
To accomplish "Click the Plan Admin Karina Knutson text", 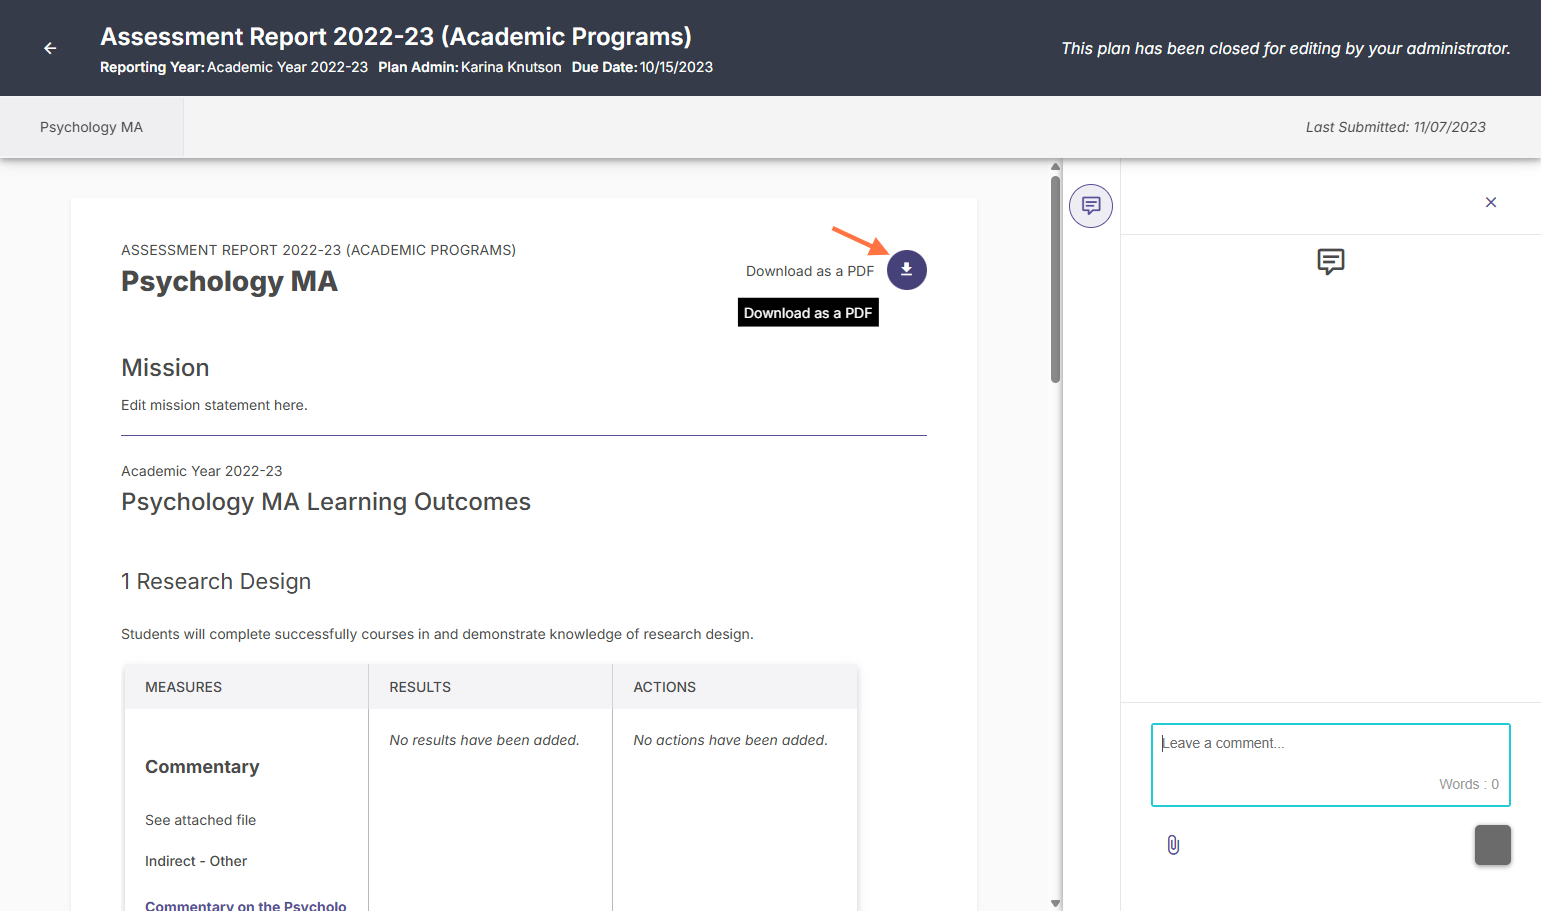I will pyautogui.click(x=470, y=67).
